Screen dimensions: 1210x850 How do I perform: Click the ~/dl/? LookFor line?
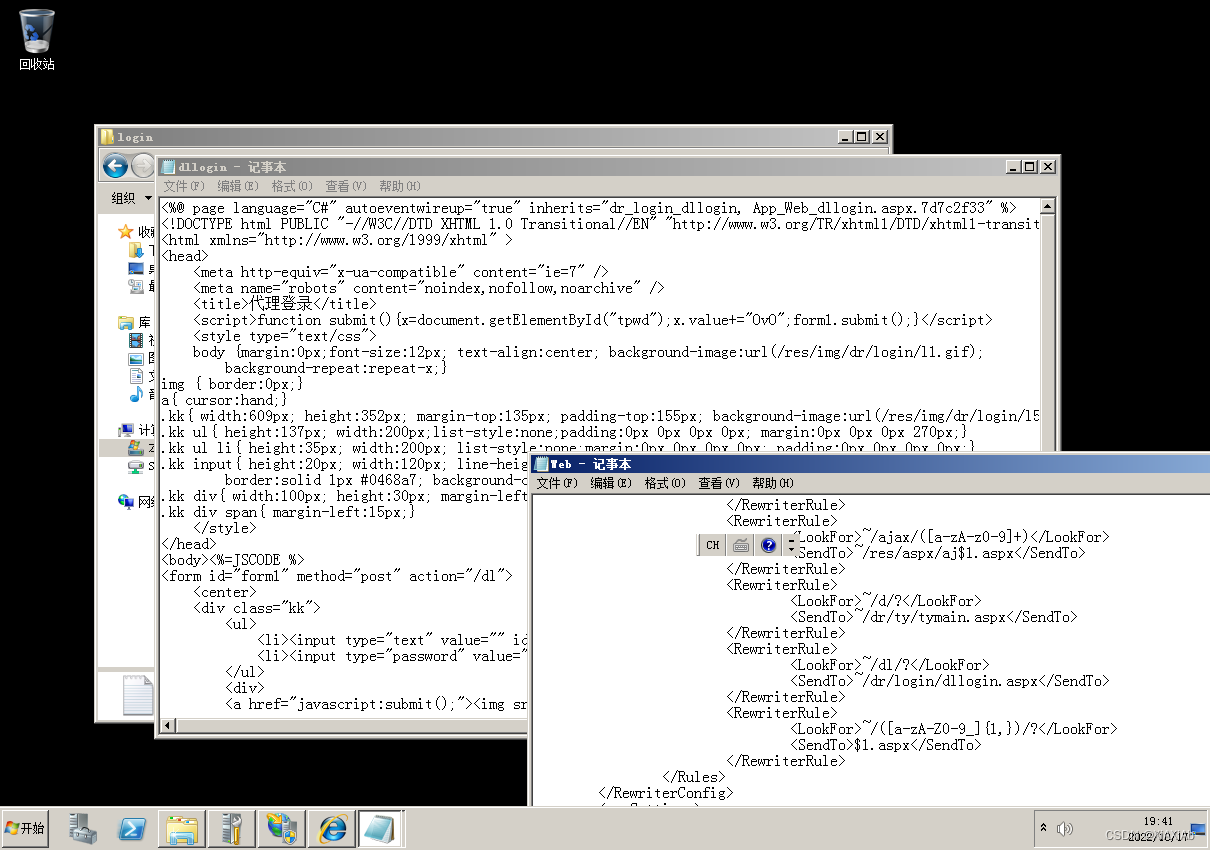click(x=890, y=665)
